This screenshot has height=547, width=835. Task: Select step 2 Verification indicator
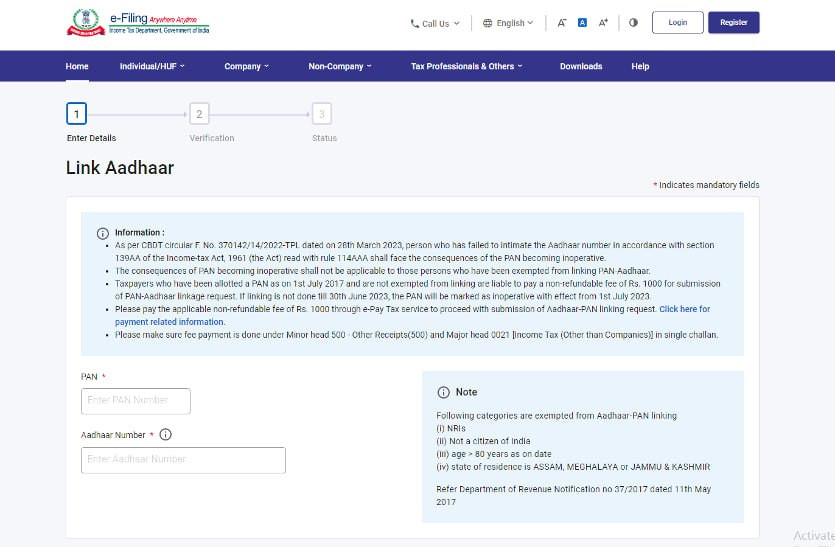tap(199, 114)
